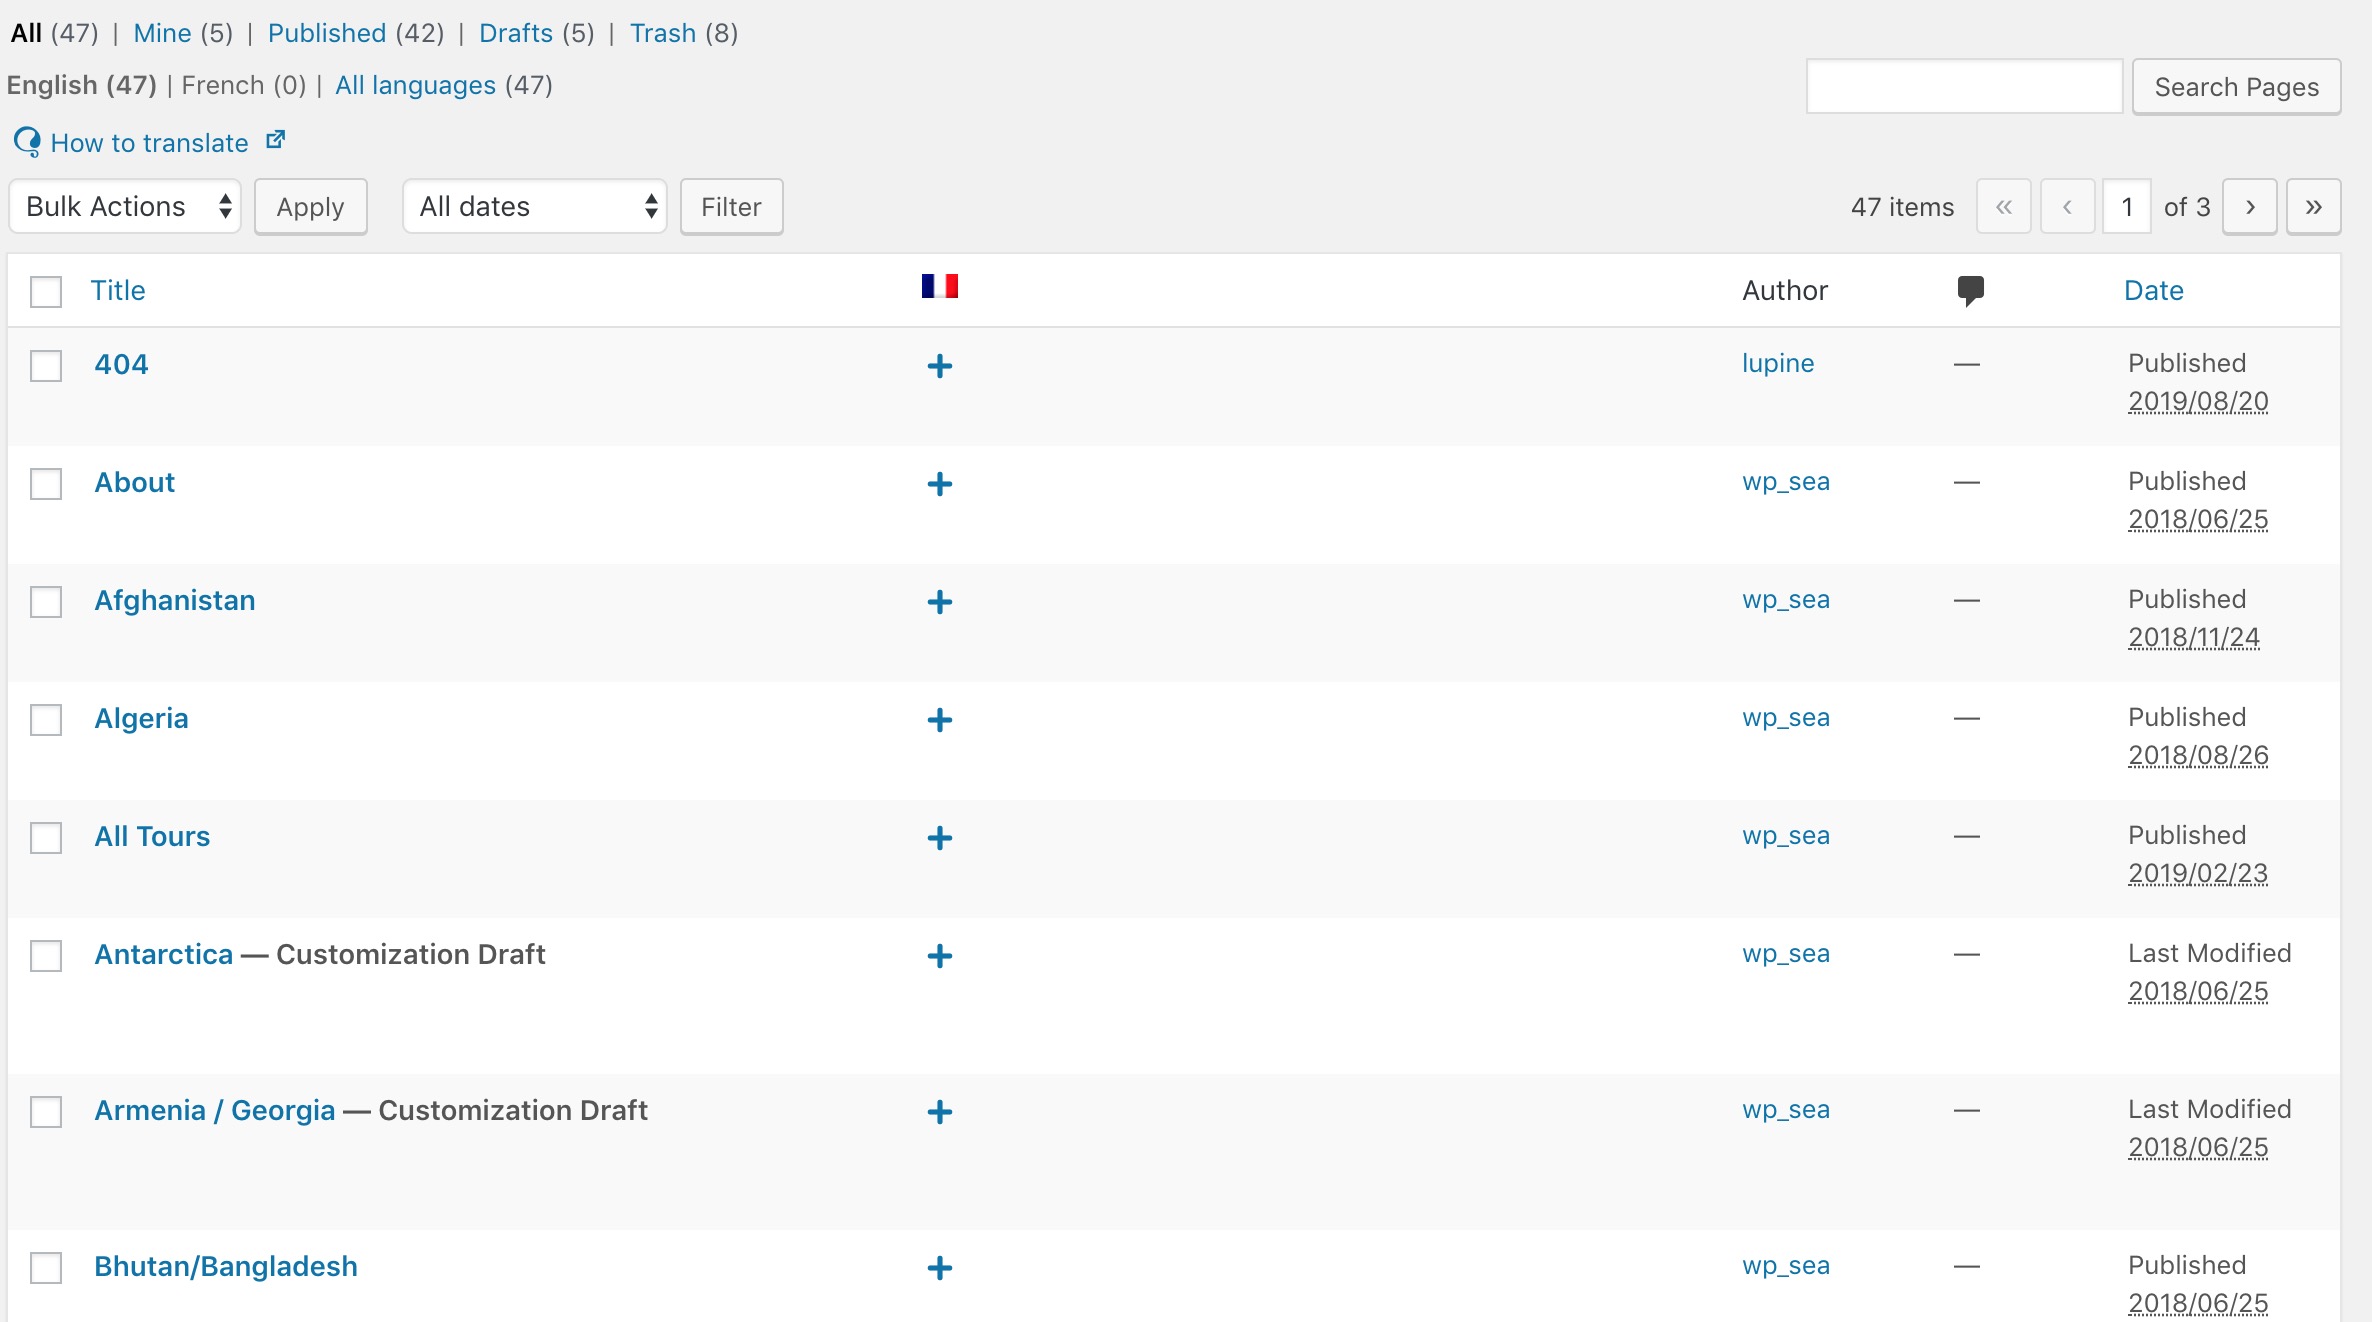Viewport: 2372px width, 1322px height.
Task: Go to next page arrow
Action: [2249, 207]
